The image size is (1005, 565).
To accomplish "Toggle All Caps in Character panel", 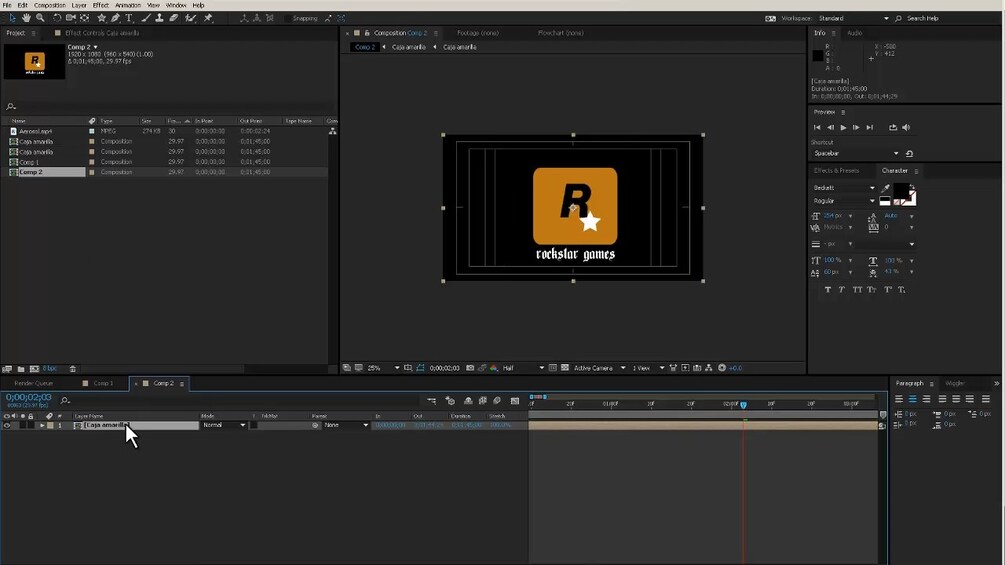I will (857, 290).
